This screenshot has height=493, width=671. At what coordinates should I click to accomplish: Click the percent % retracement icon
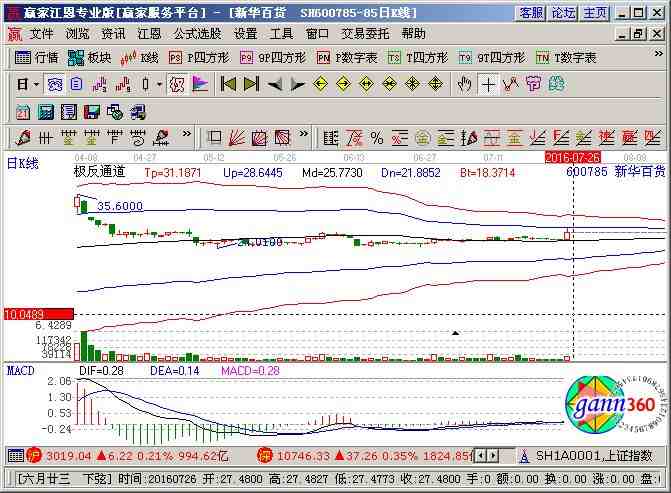click(x=377, y=138)
